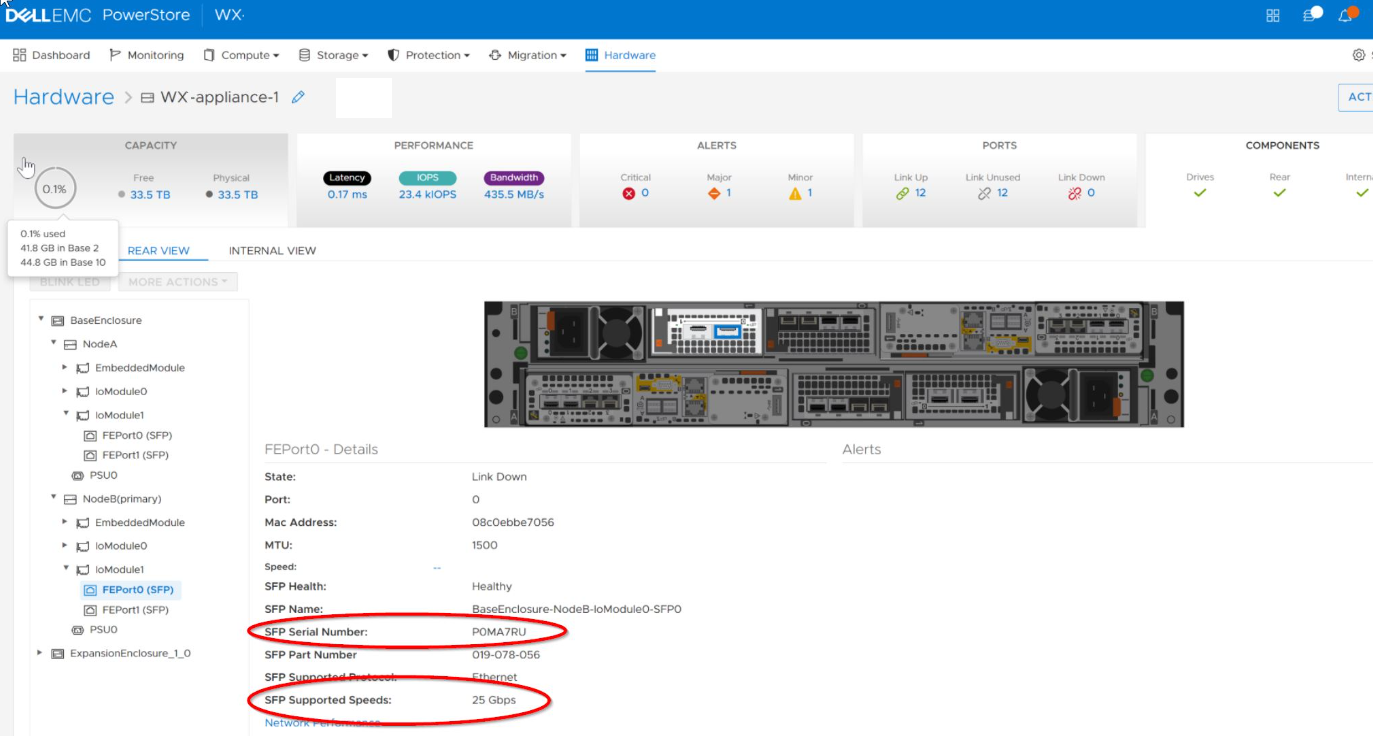Click the settings gear icon
Screen dimensions: 1373x736
[1358, 55]
